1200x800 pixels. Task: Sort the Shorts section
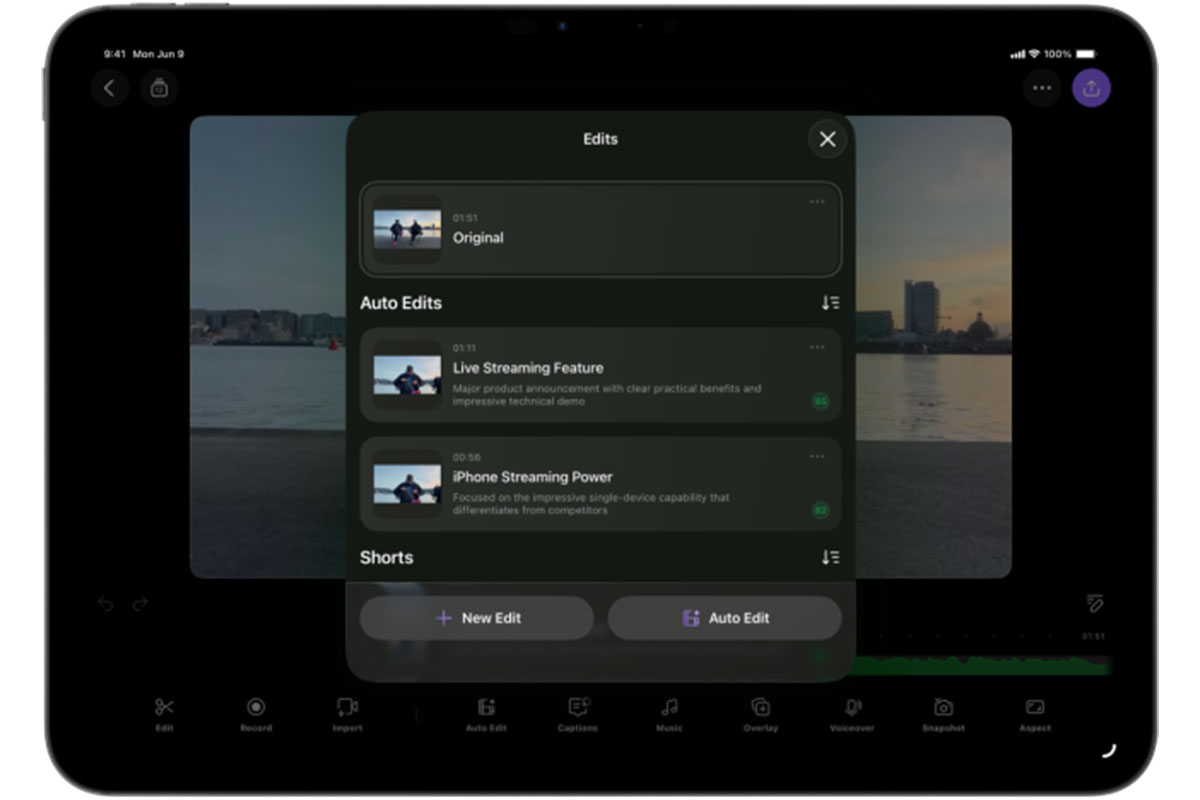(x=830, y=557)
